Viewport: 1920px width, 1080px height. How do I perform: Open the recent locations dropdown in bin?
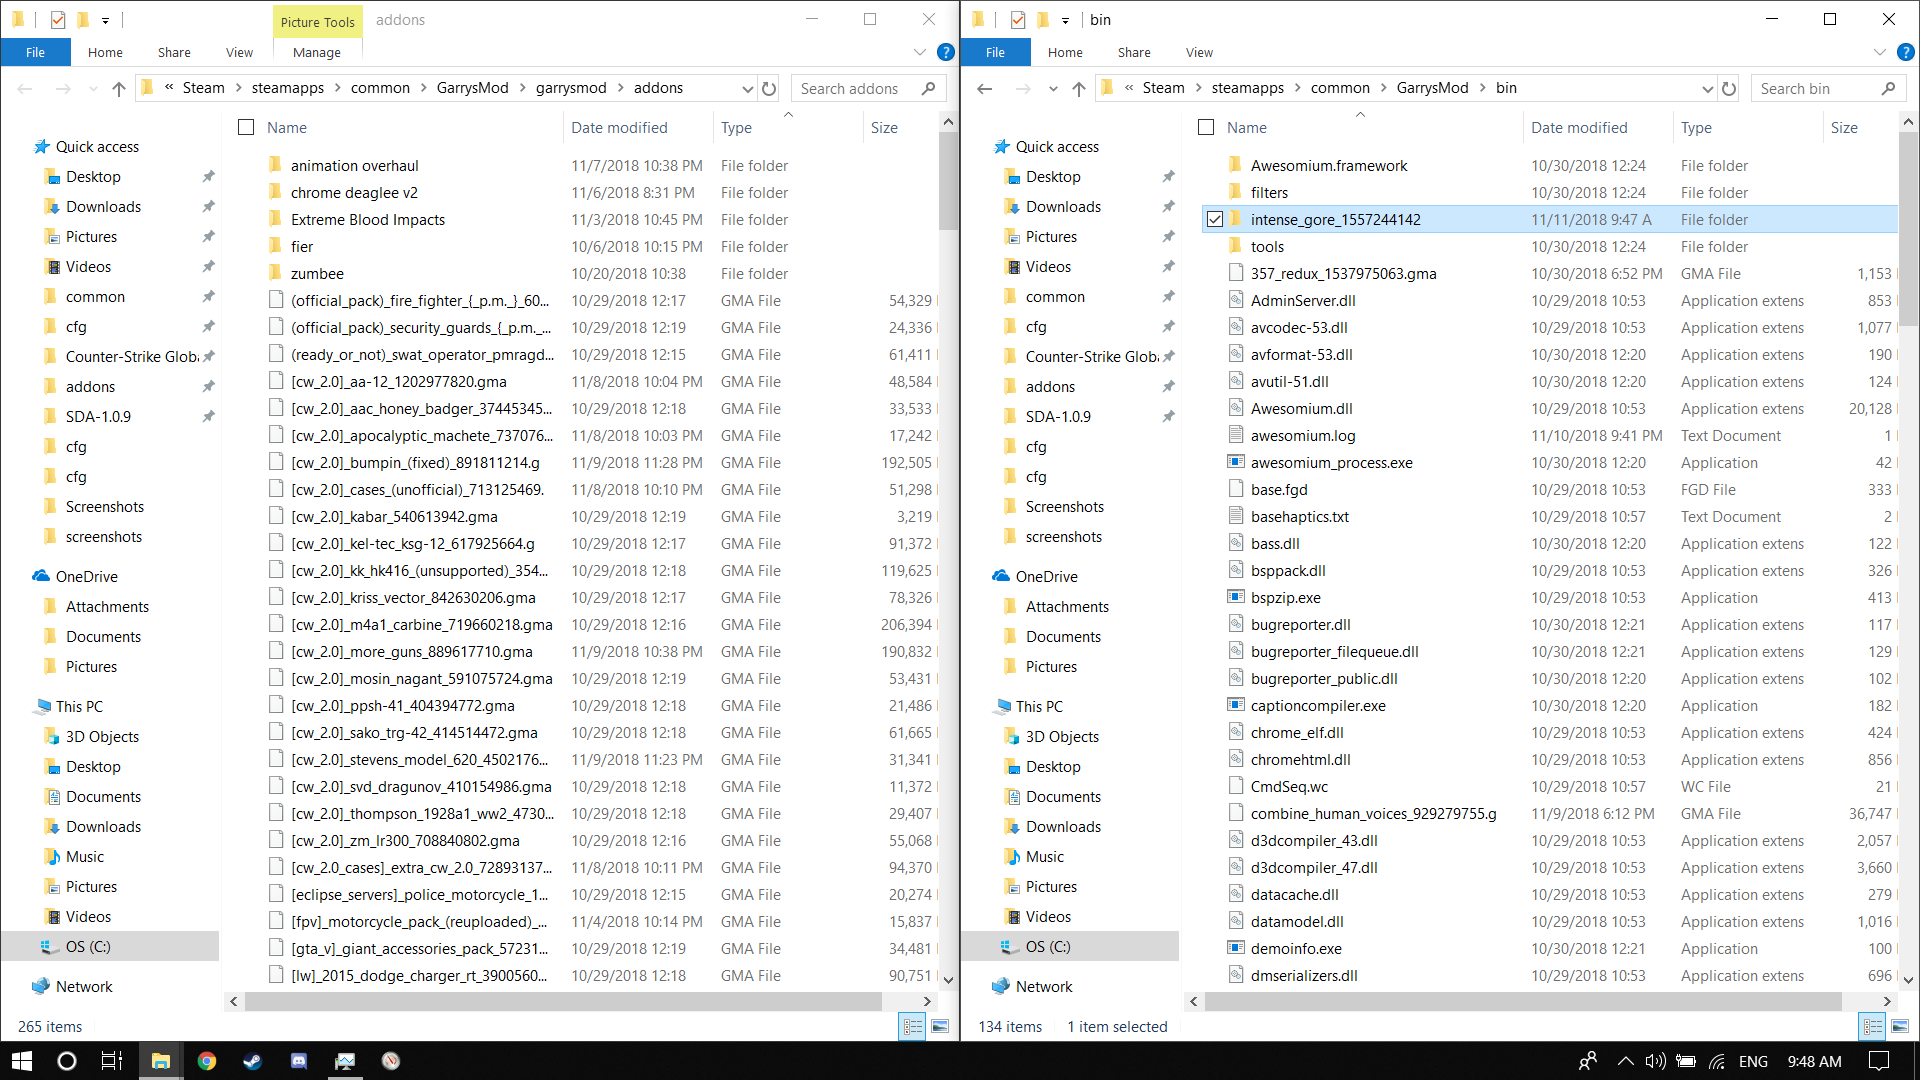[1053, 88]
